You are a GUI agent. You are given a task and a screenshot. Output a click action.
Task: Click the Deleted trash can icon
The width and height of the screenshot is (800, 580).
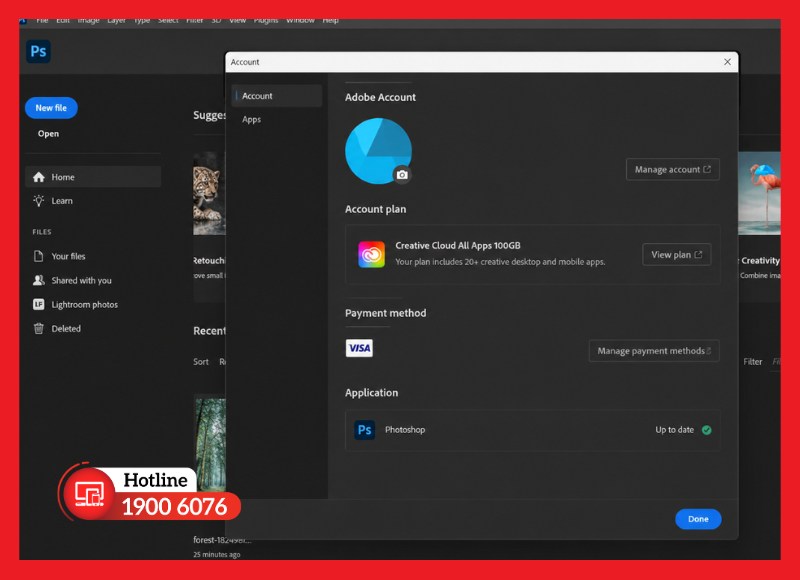click(x=39, y=329)
